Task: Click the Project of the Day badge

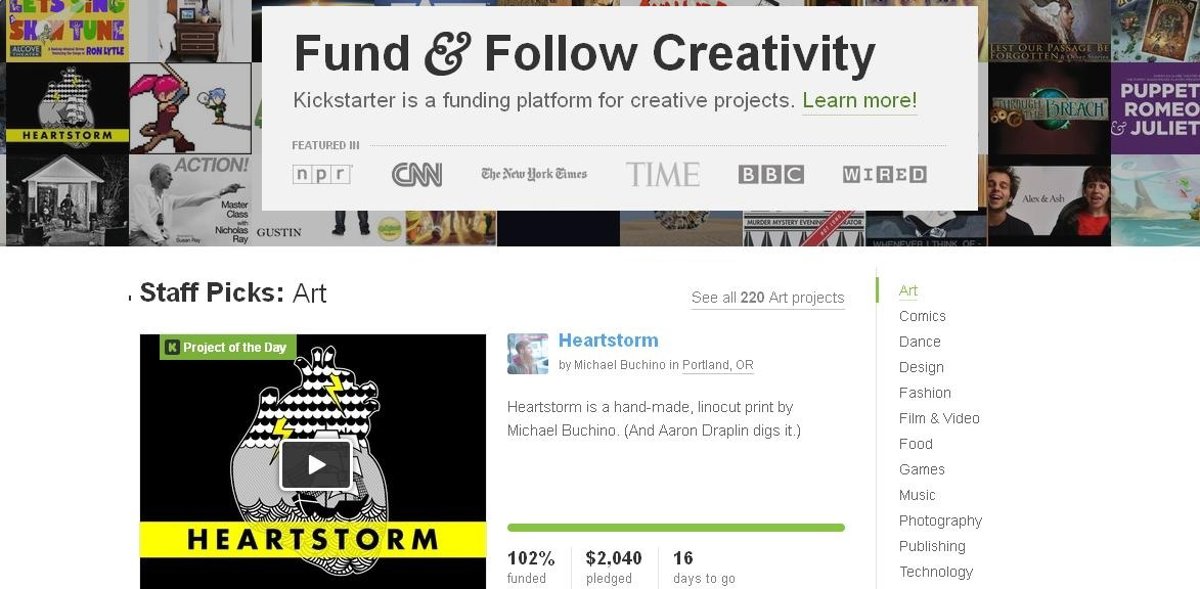Action: click(226, 347)
